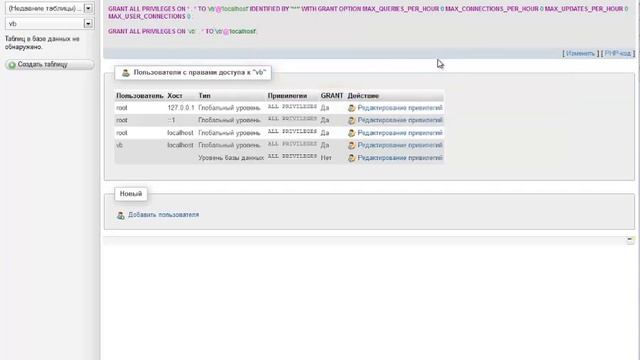This screenshot has height=360, width=640.
Task: Open the PHP-код link
Action: click(618, 53)
